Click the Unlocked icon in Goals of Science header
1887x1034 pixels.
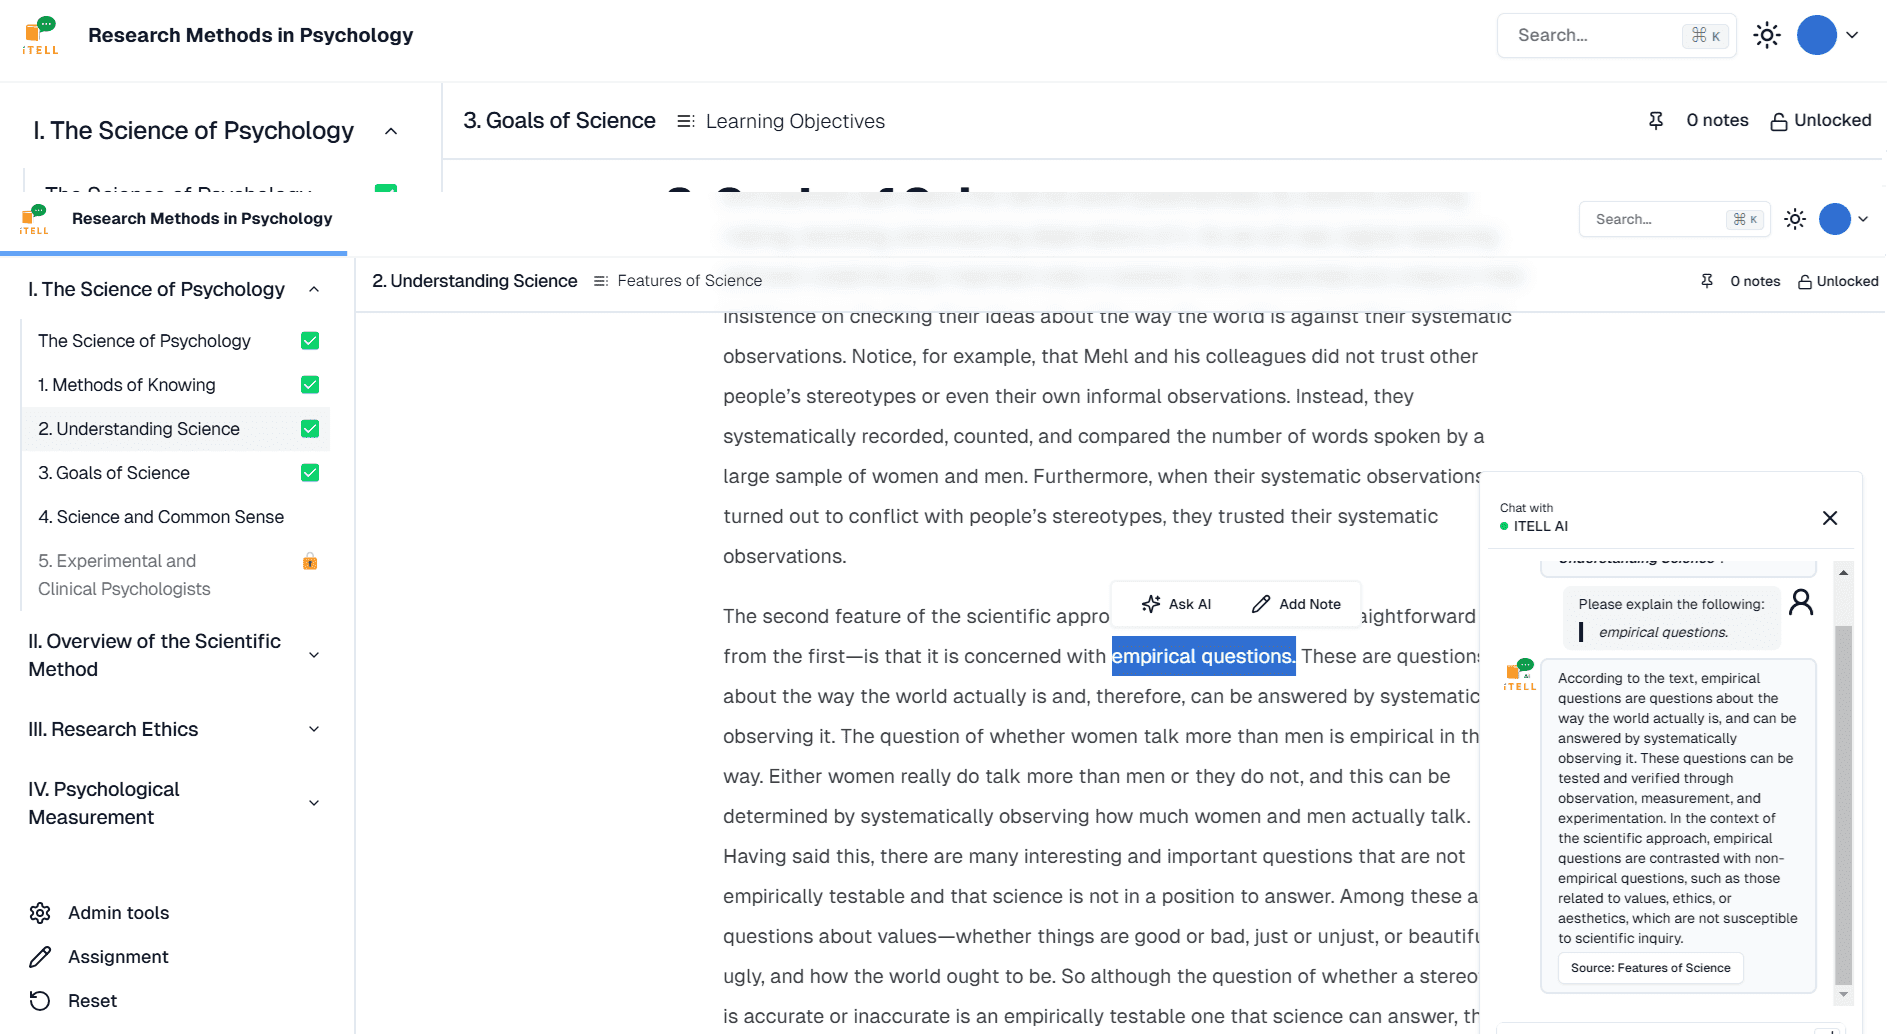[1779, 121]
